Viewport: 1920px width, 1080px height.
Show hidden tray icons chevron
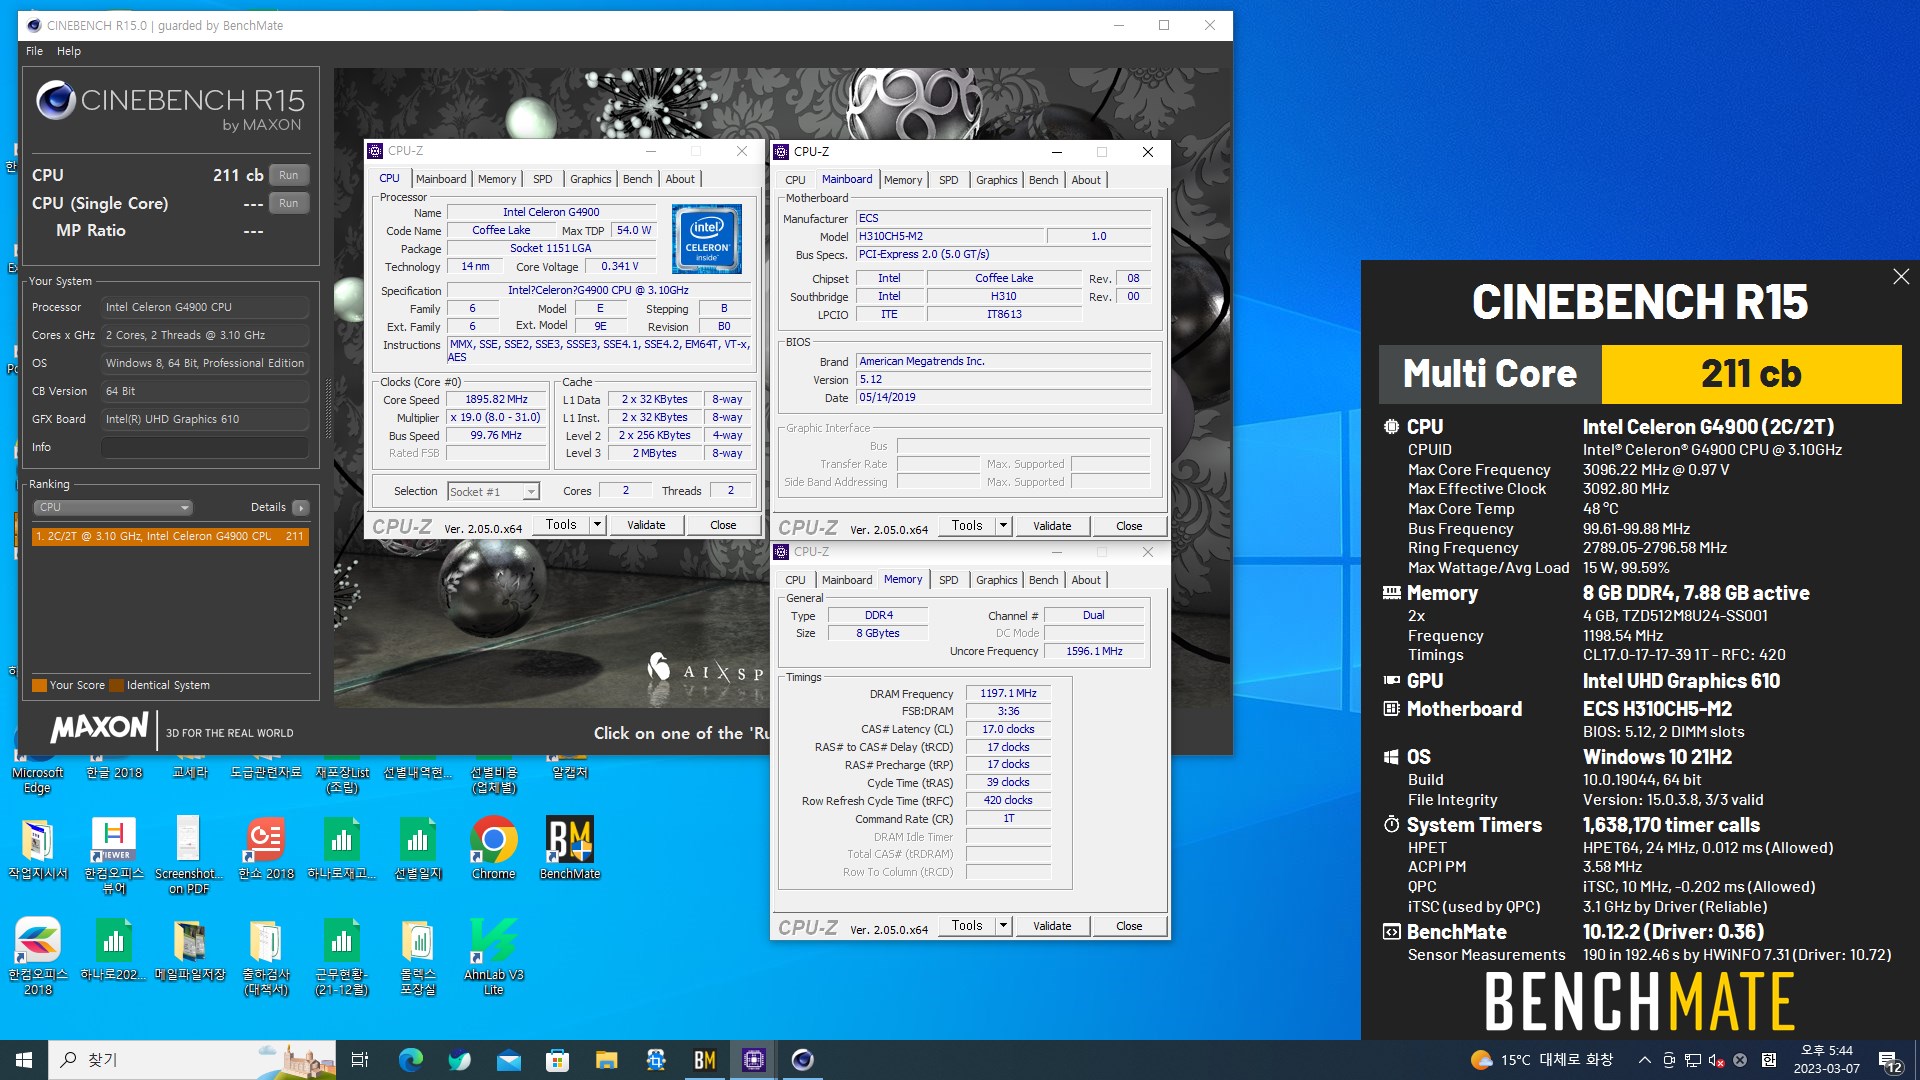point(1644,1060)
